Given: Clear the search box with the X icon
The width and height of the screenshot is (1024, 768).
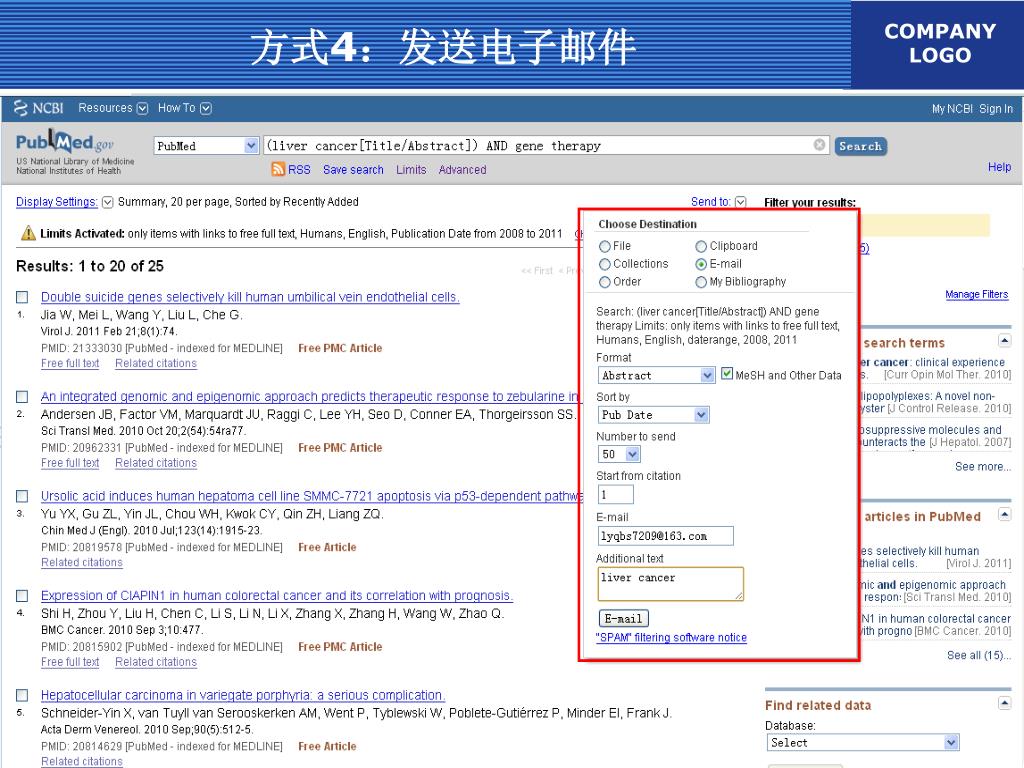Looking at the screenshot, I should point(819,145).
